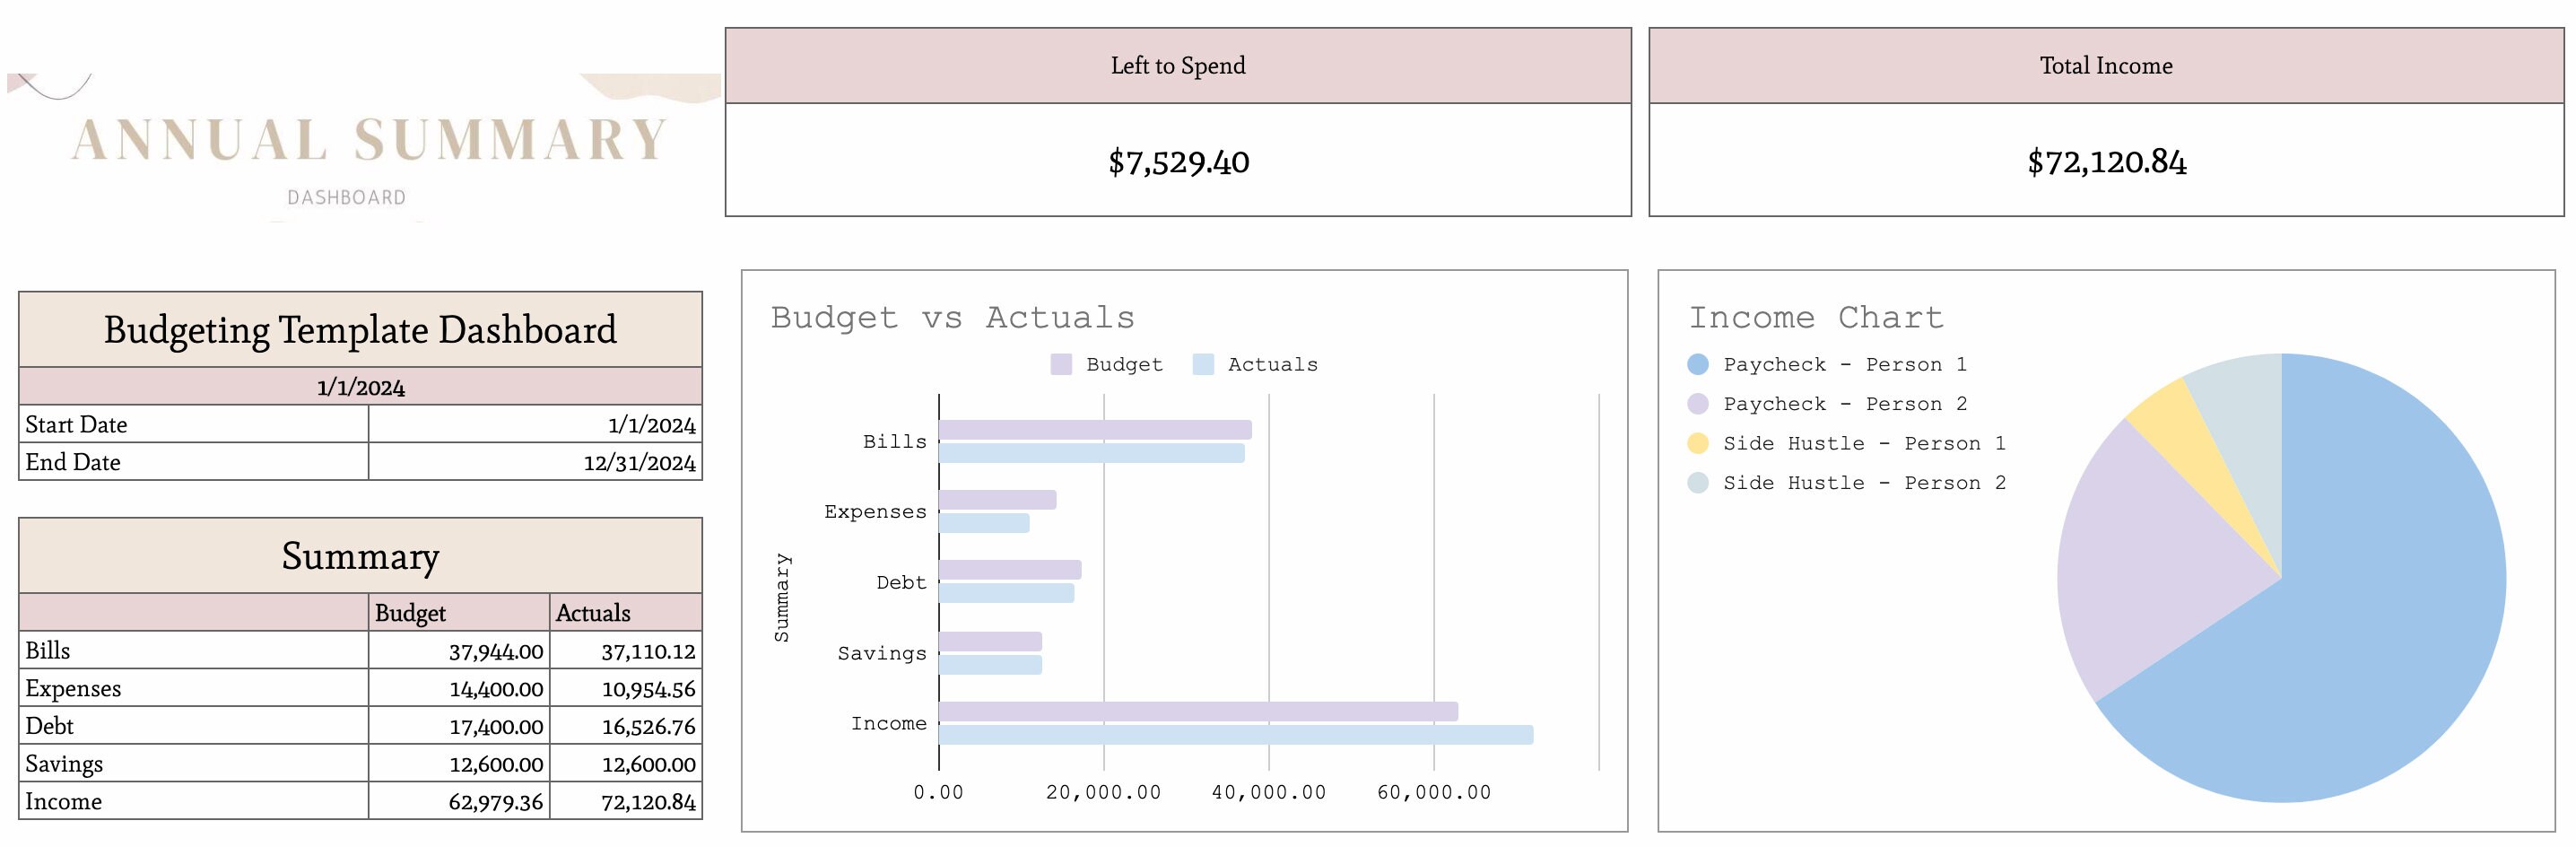Screen dimensions: 2576x847
Task: Click the Bills budget bar in the chart
Action: [1095, 430]
